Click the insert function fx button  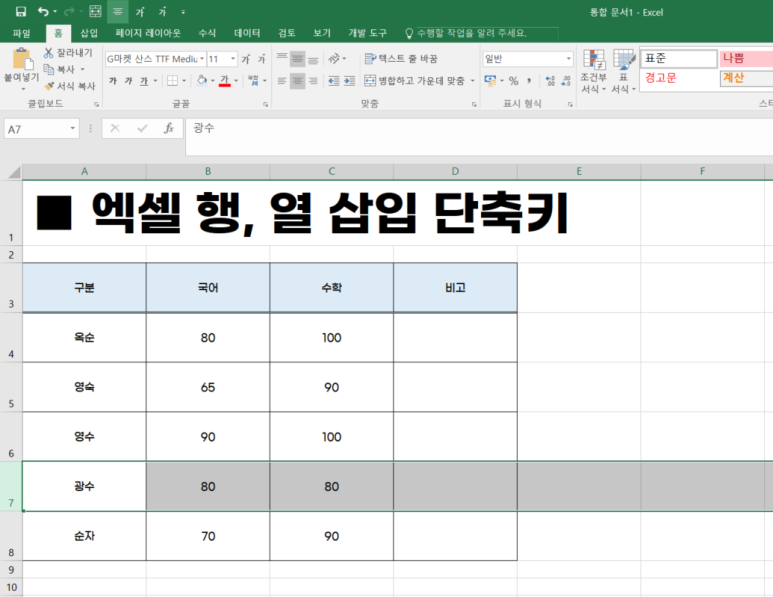point(169,129)
